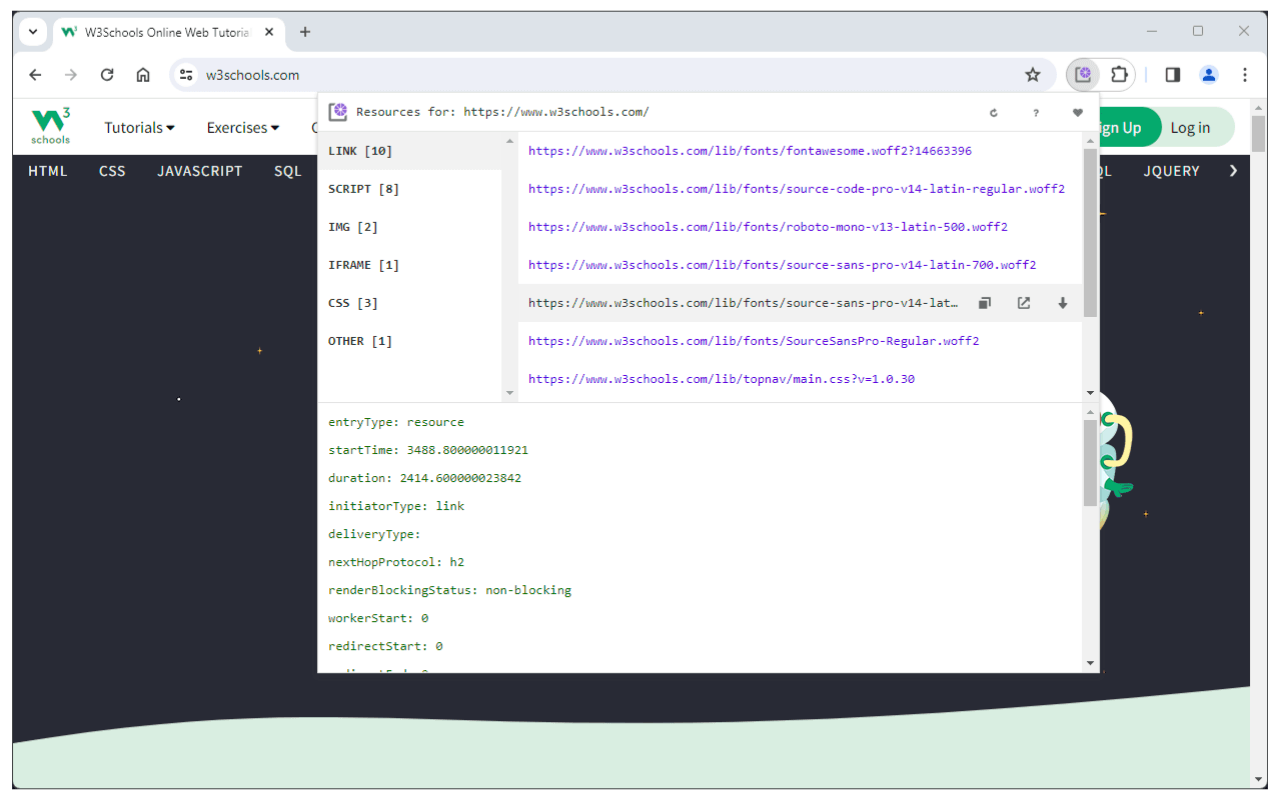Click the refresh icon in Resources popup header
Screen dimensions: 1280x800
tap(993, 112)
